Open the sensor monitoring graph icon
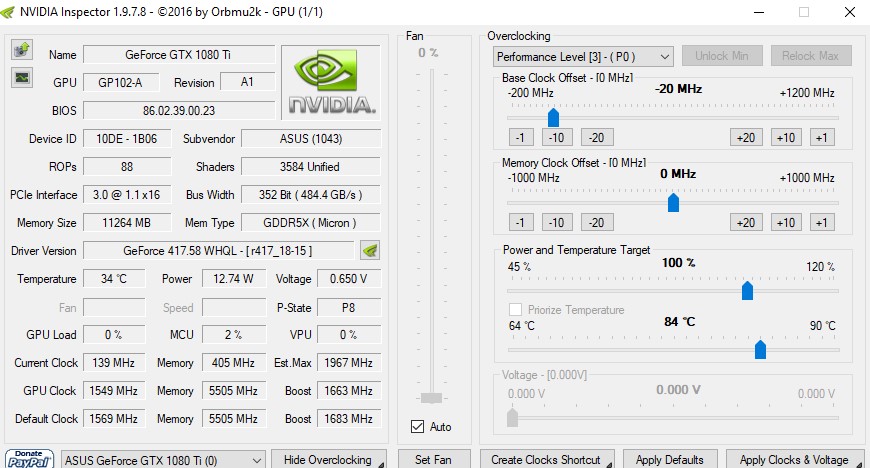This screenshot has height=468, width=870. 22,77
